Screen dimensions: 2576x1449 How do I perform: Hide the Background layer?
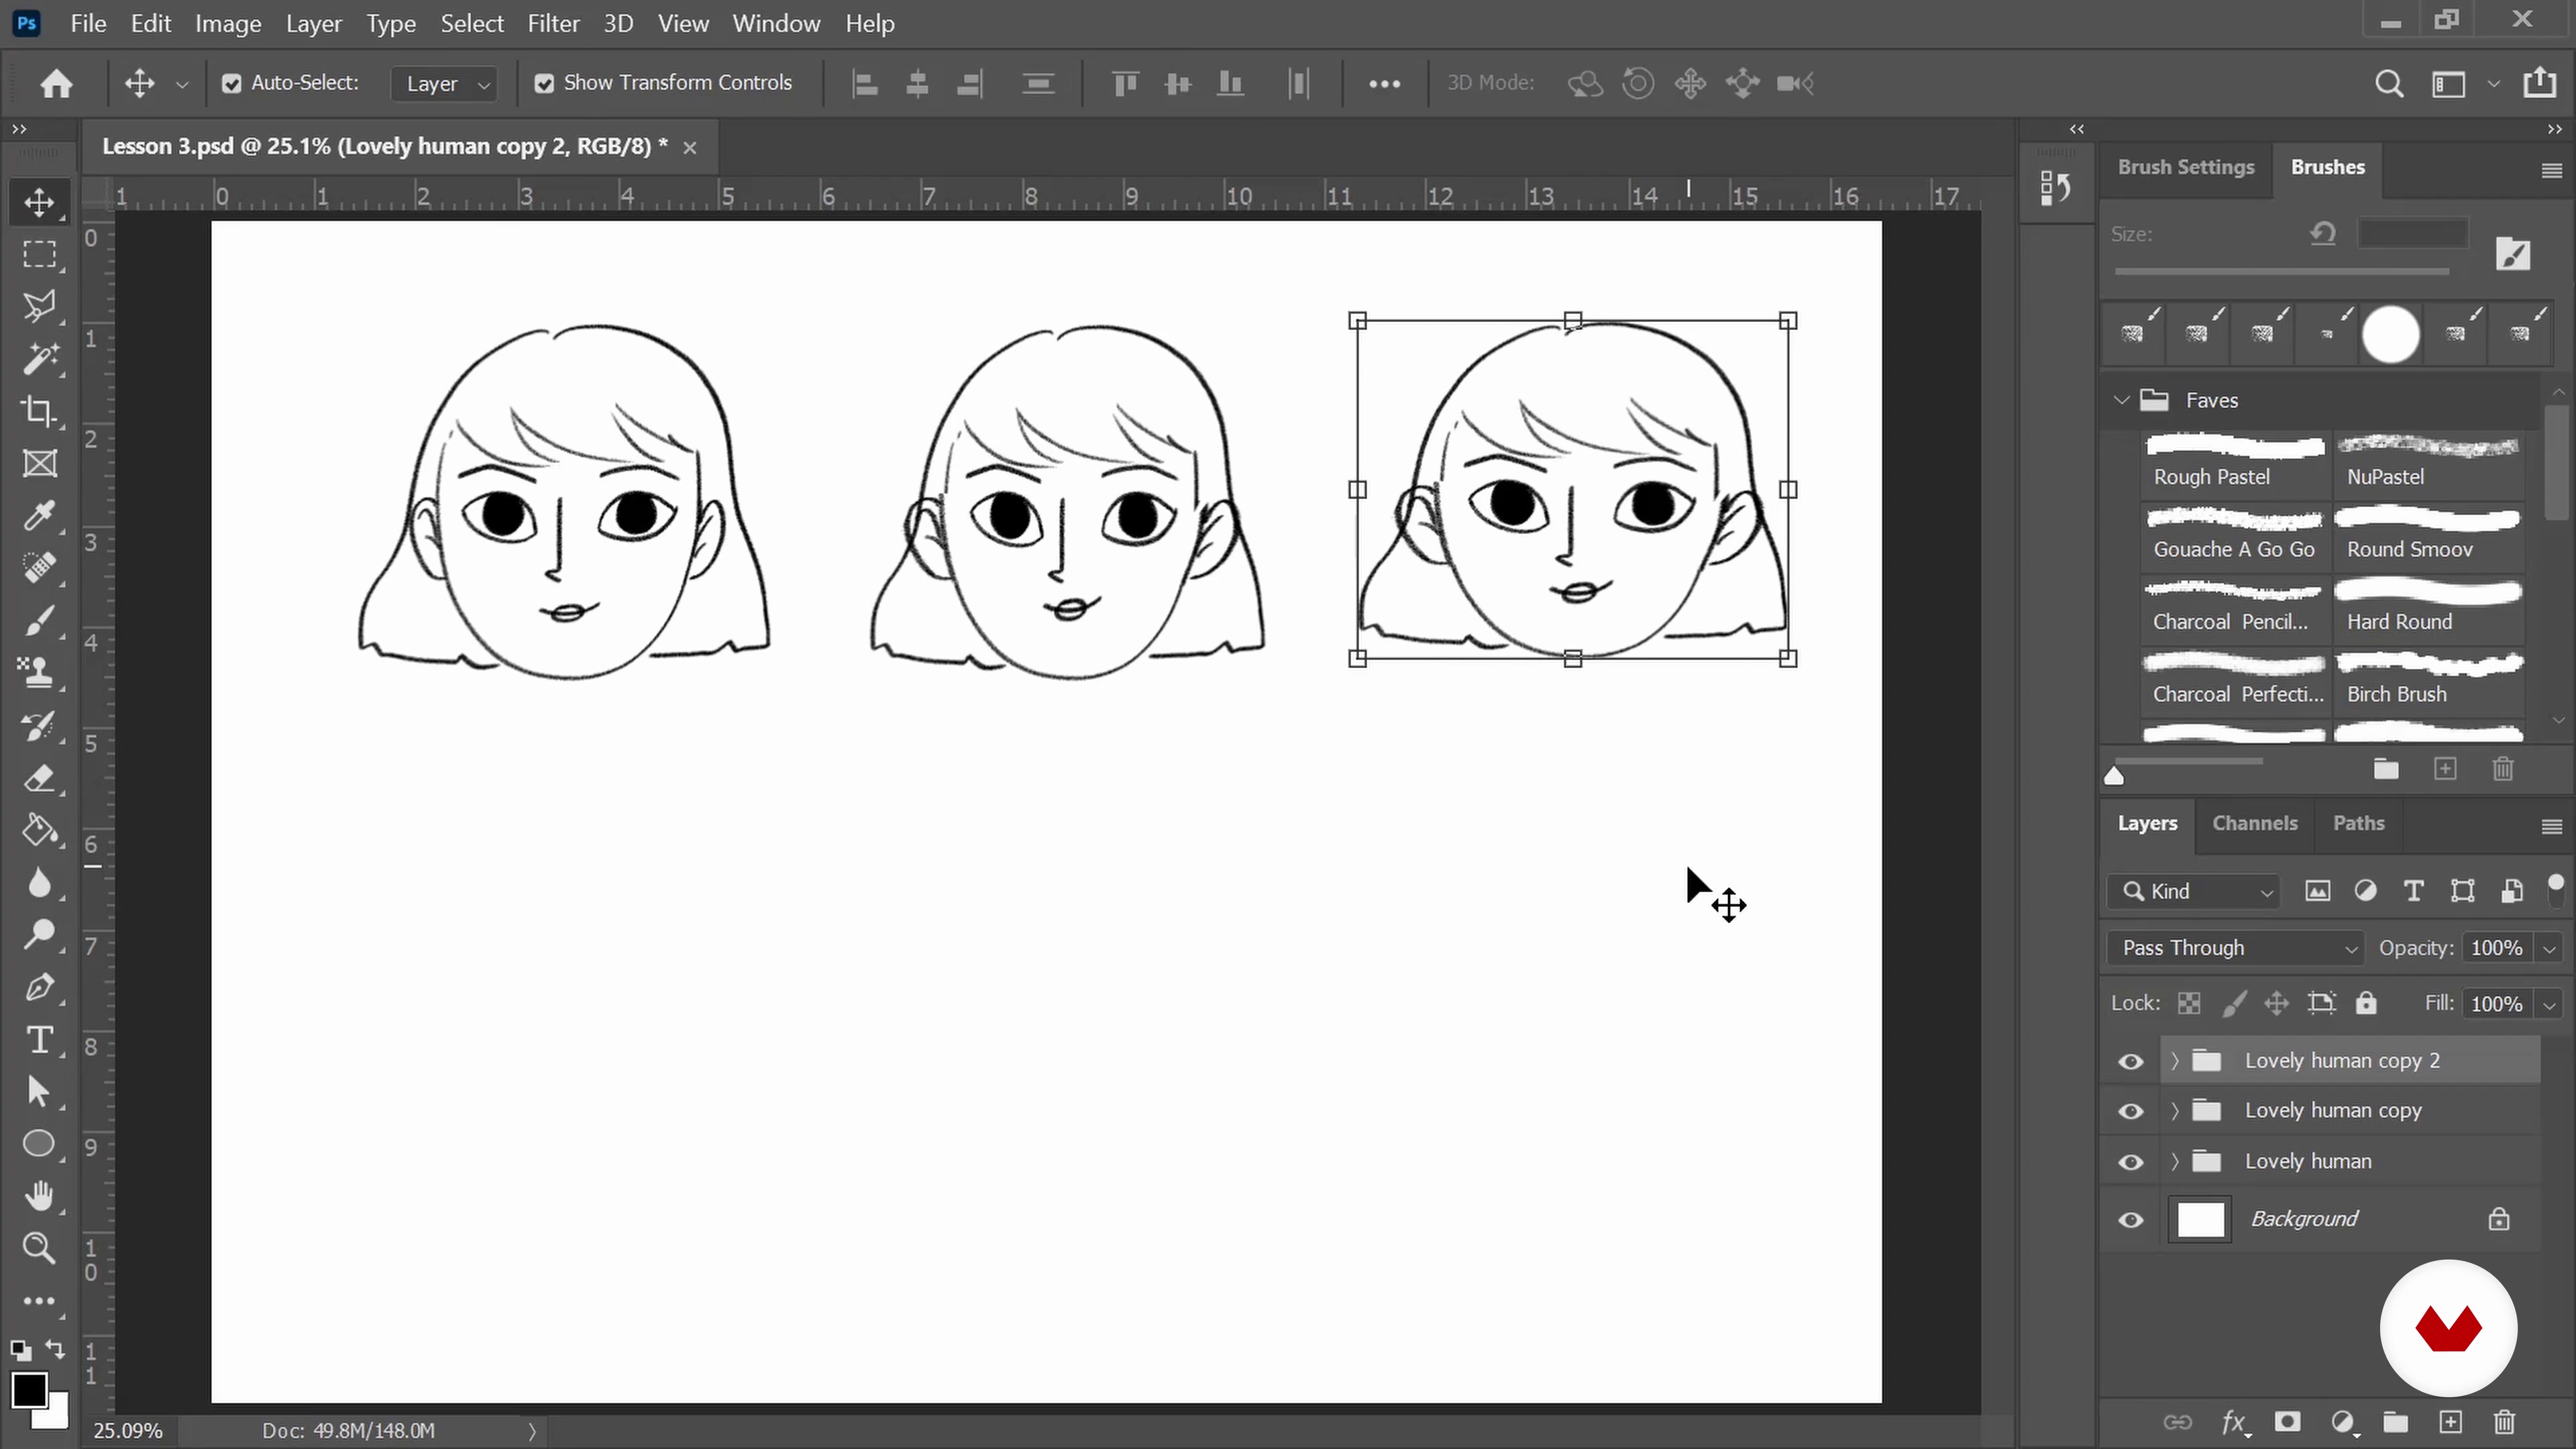2131,1220
